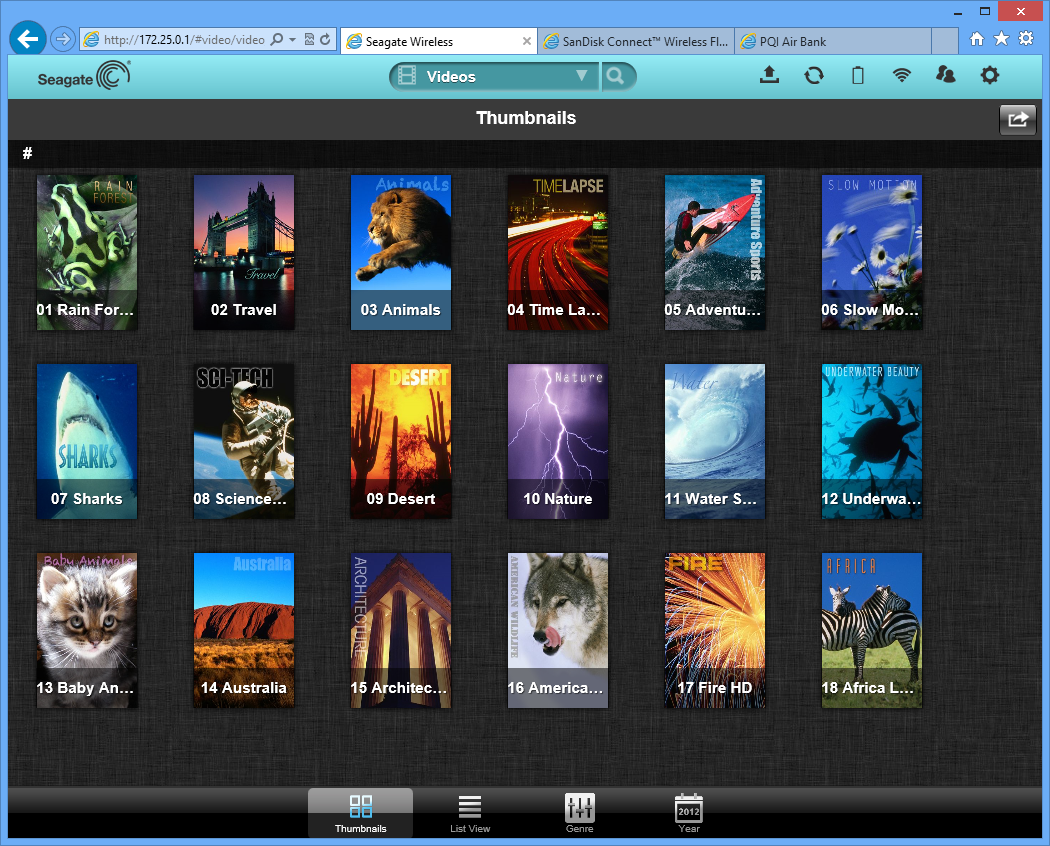Viewport: 1050px width, 846px height.
Task: Click the share export button beside Thumbnails
Action: pyautogui.click(x=1018, y=120)
